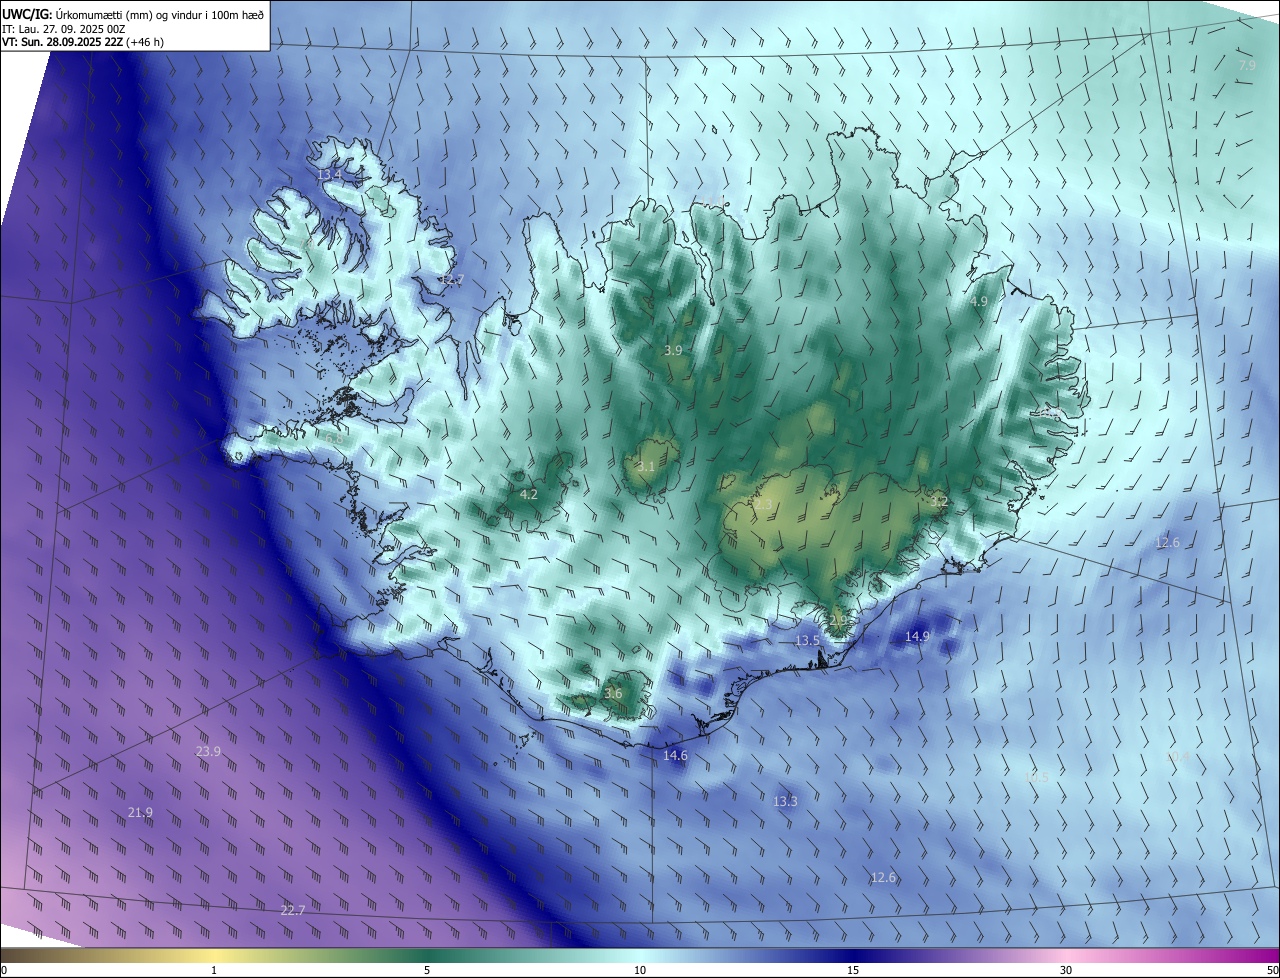Screen dimensions: 1280x978
Task: Click the 21.9 value on the map
Action: click(141, 812)
